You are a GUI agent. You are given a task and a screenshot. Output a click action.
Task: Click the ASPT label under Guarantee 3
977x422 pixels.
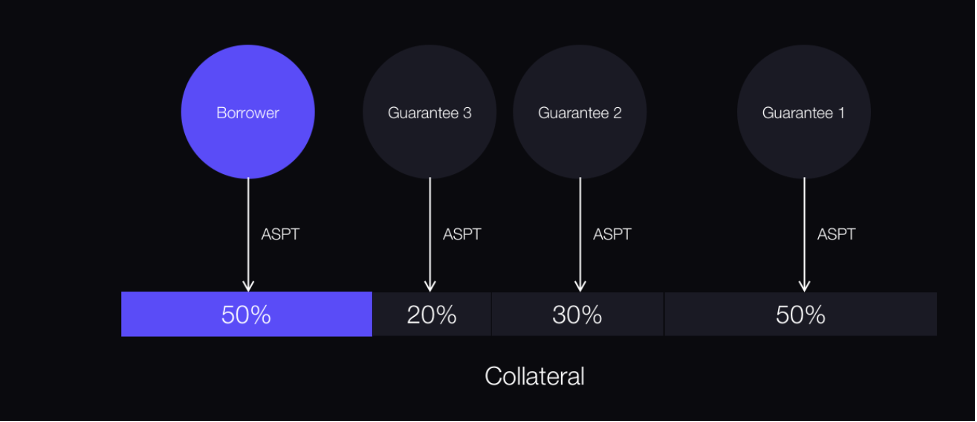(462, 235)
